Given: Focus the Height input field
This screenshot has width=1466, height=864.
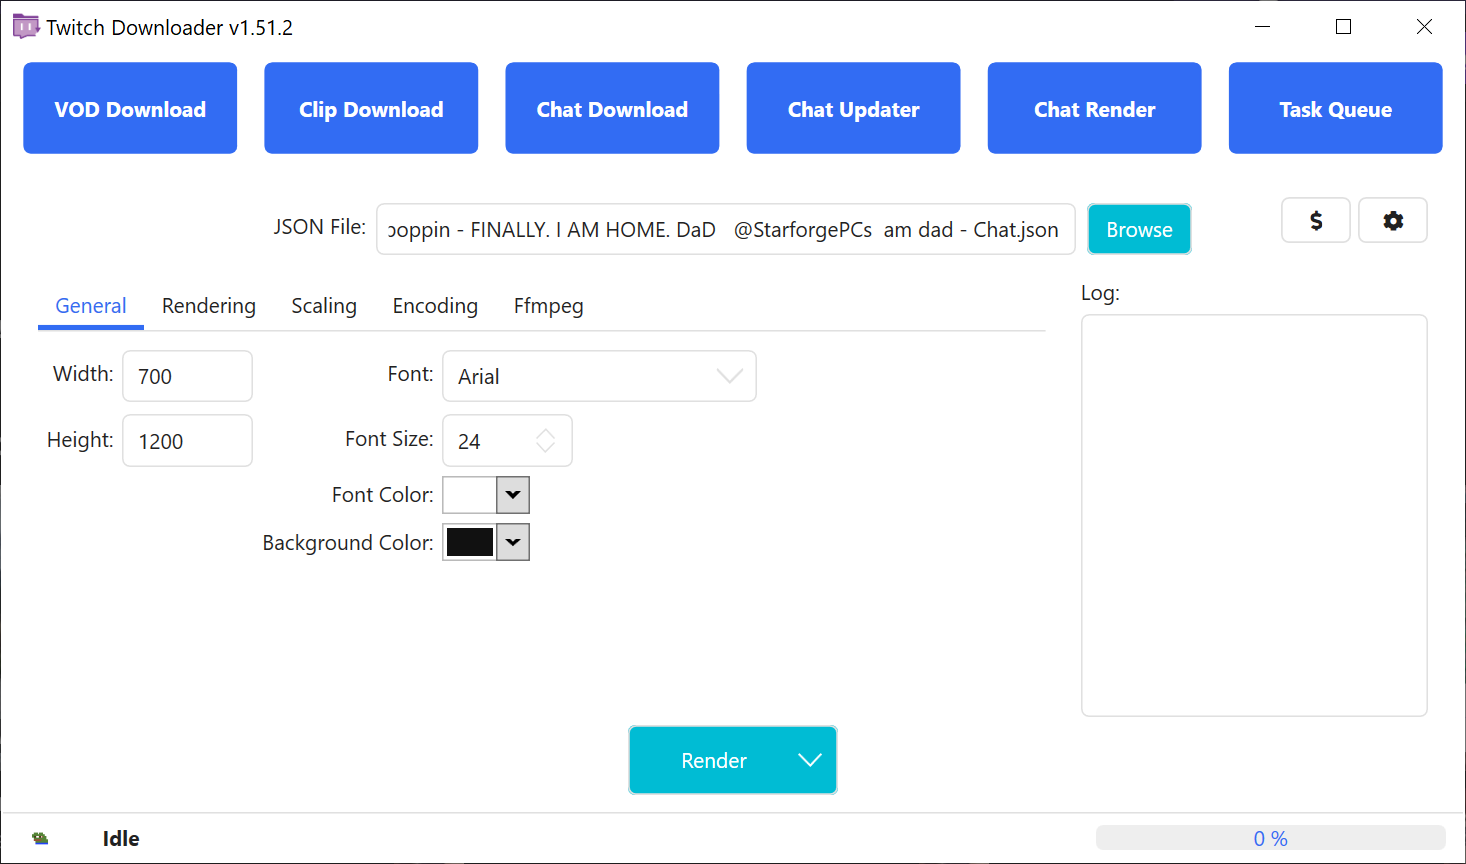Looking at the screenshot, I should [x=187, y=440].
